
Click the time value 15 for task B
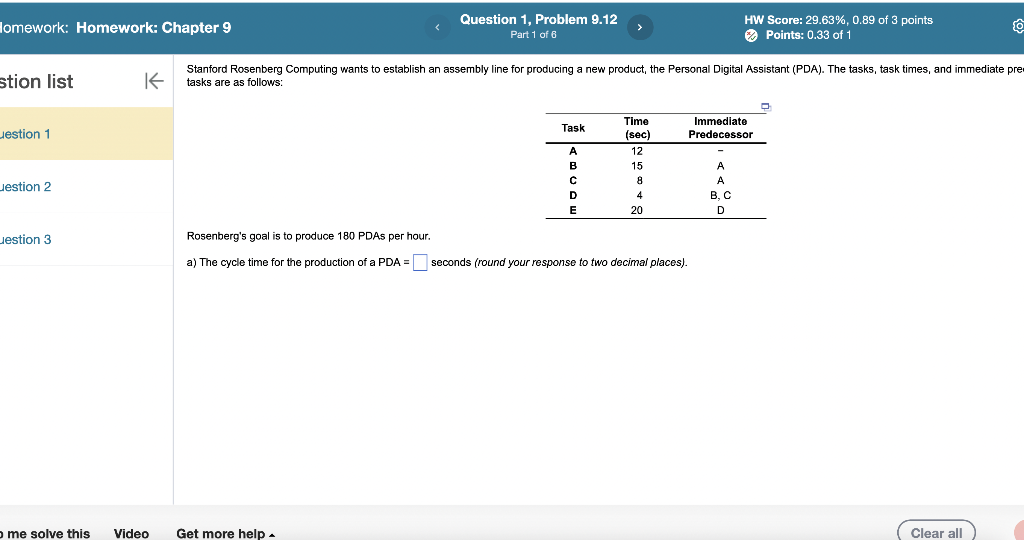point(637,166)
